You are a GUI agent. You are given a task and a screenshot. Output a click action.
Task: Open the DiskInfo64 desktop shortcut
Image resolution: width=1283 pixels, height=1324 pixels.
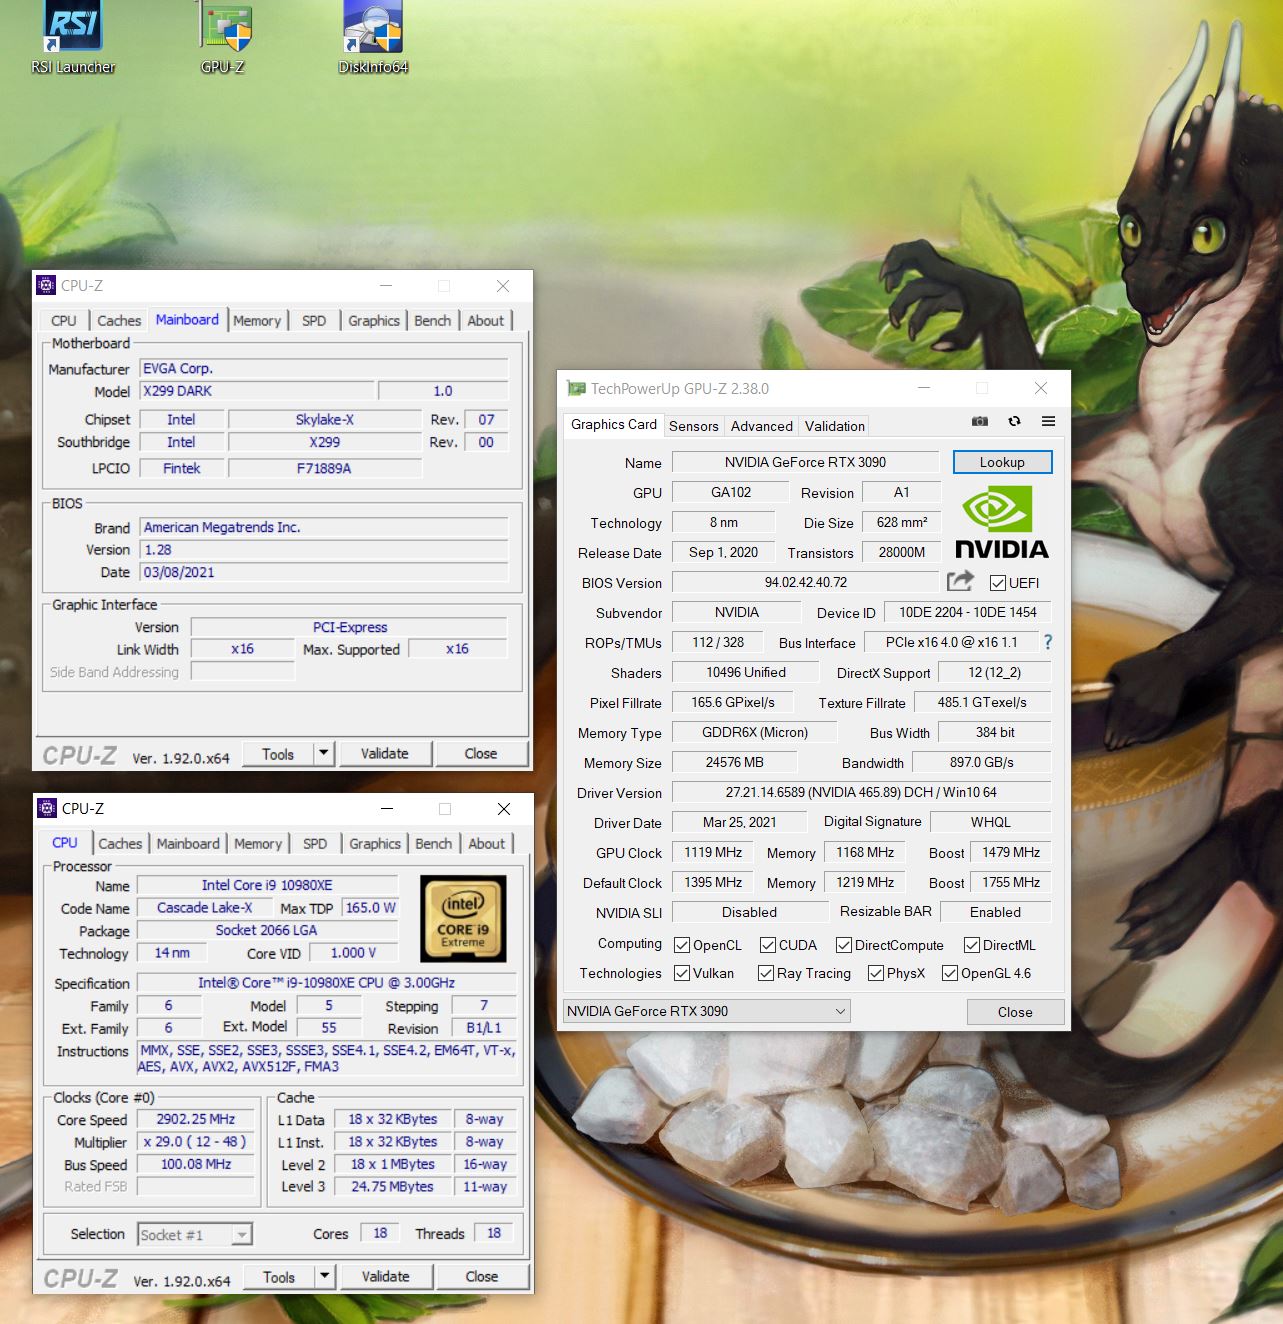point(373,38)
